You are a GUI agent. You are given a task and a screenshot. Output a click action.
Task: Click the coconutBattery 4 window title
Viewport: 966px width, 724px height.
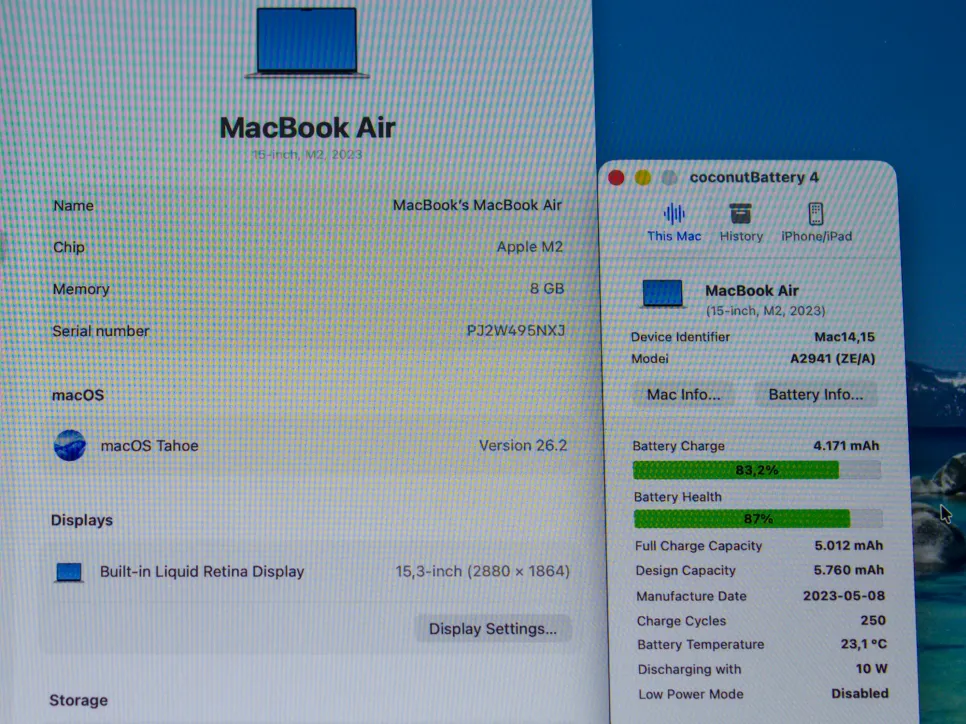coord(754,178)
